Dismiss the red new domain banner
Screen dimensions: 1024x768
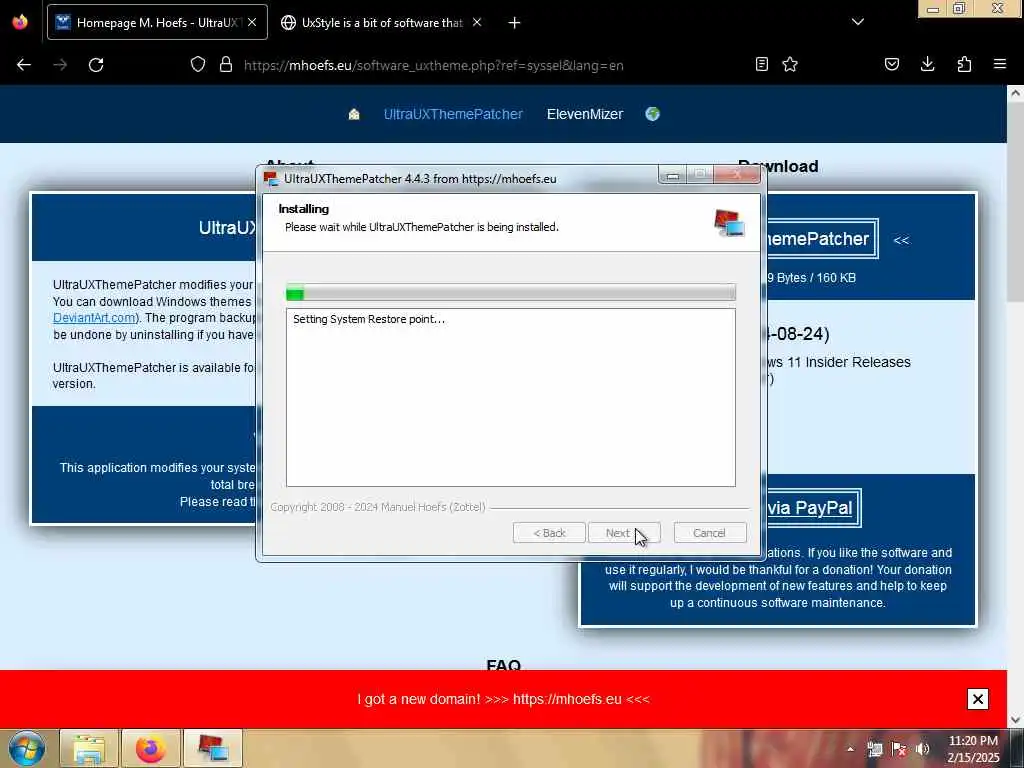pyautogui.click(x=978, y=699)
